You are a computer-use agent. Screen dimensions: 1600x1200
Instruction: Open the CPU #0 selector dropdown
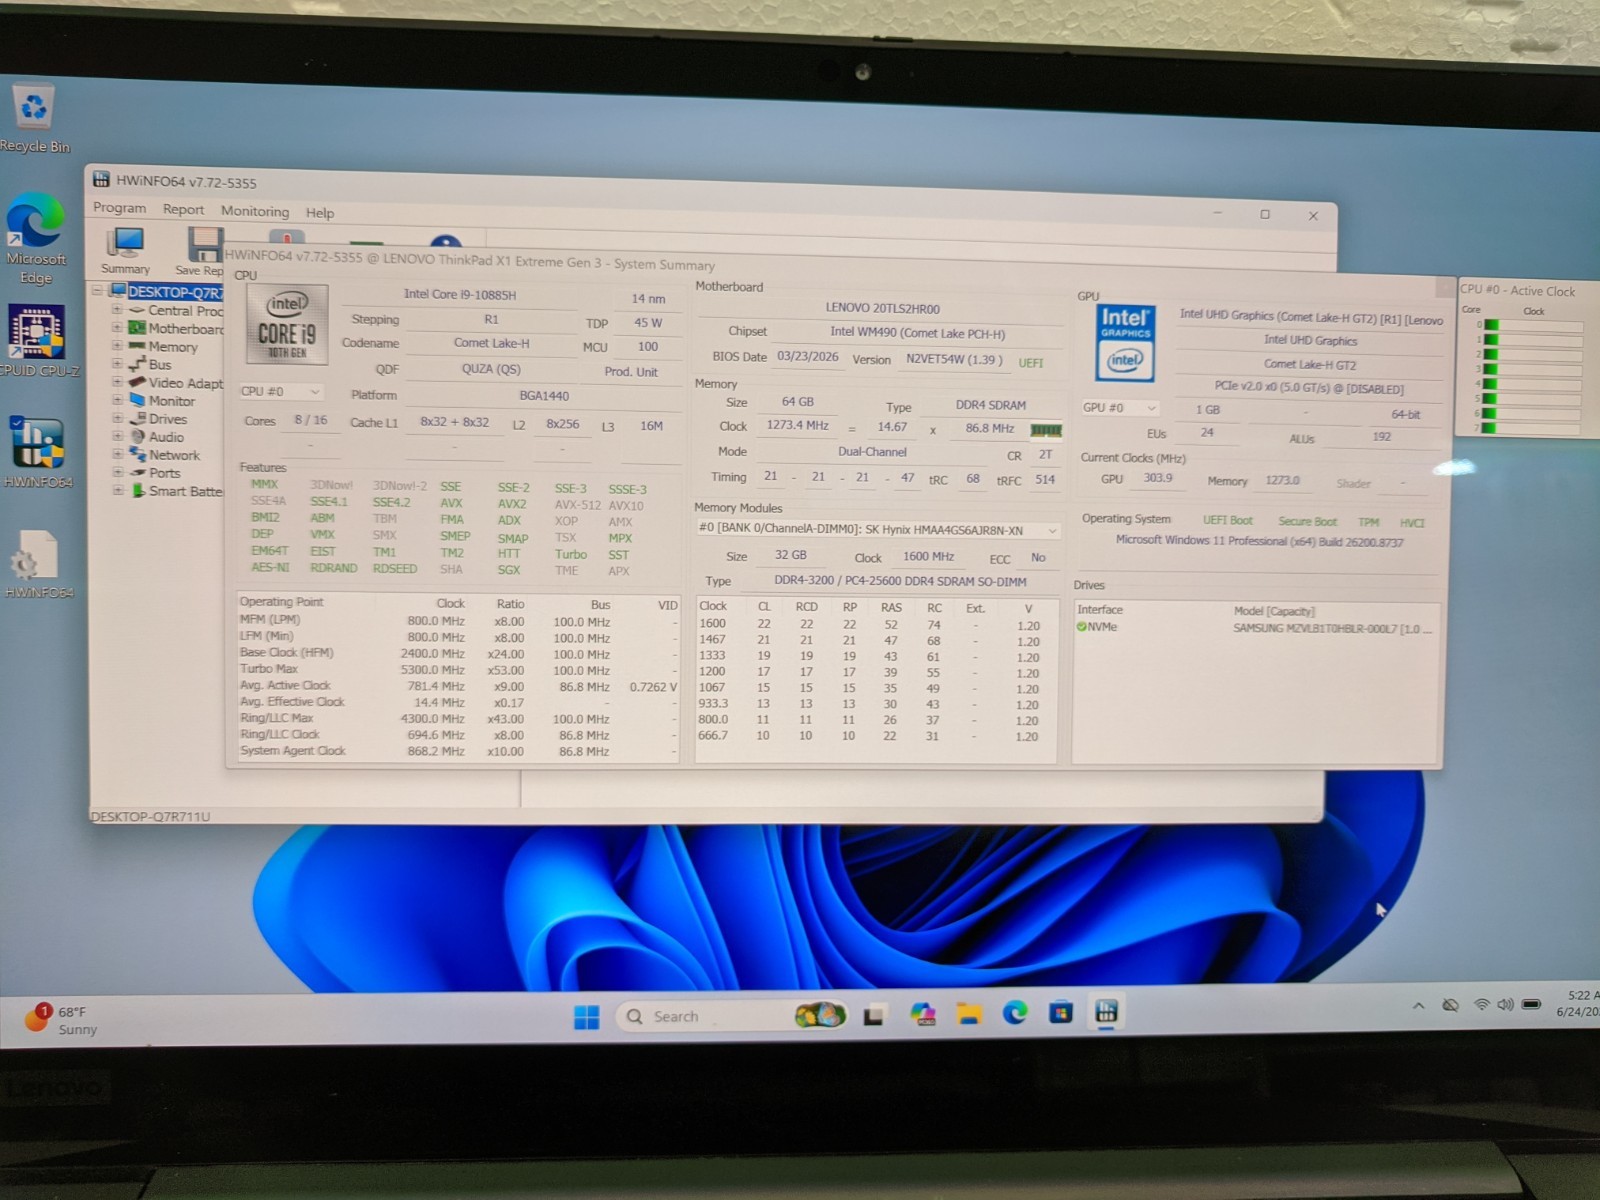tap(281, 392)
